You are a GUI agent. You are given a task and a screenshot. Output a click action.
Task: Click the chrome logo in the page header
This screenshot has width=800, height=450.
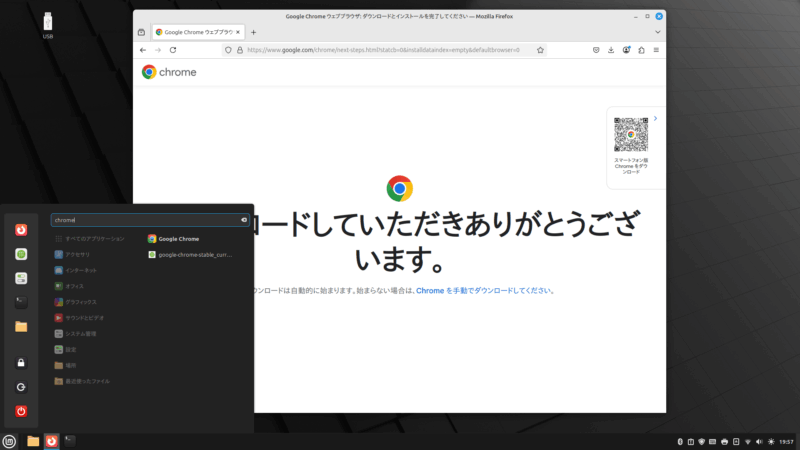pyautogui.click(x=169, y=72)
